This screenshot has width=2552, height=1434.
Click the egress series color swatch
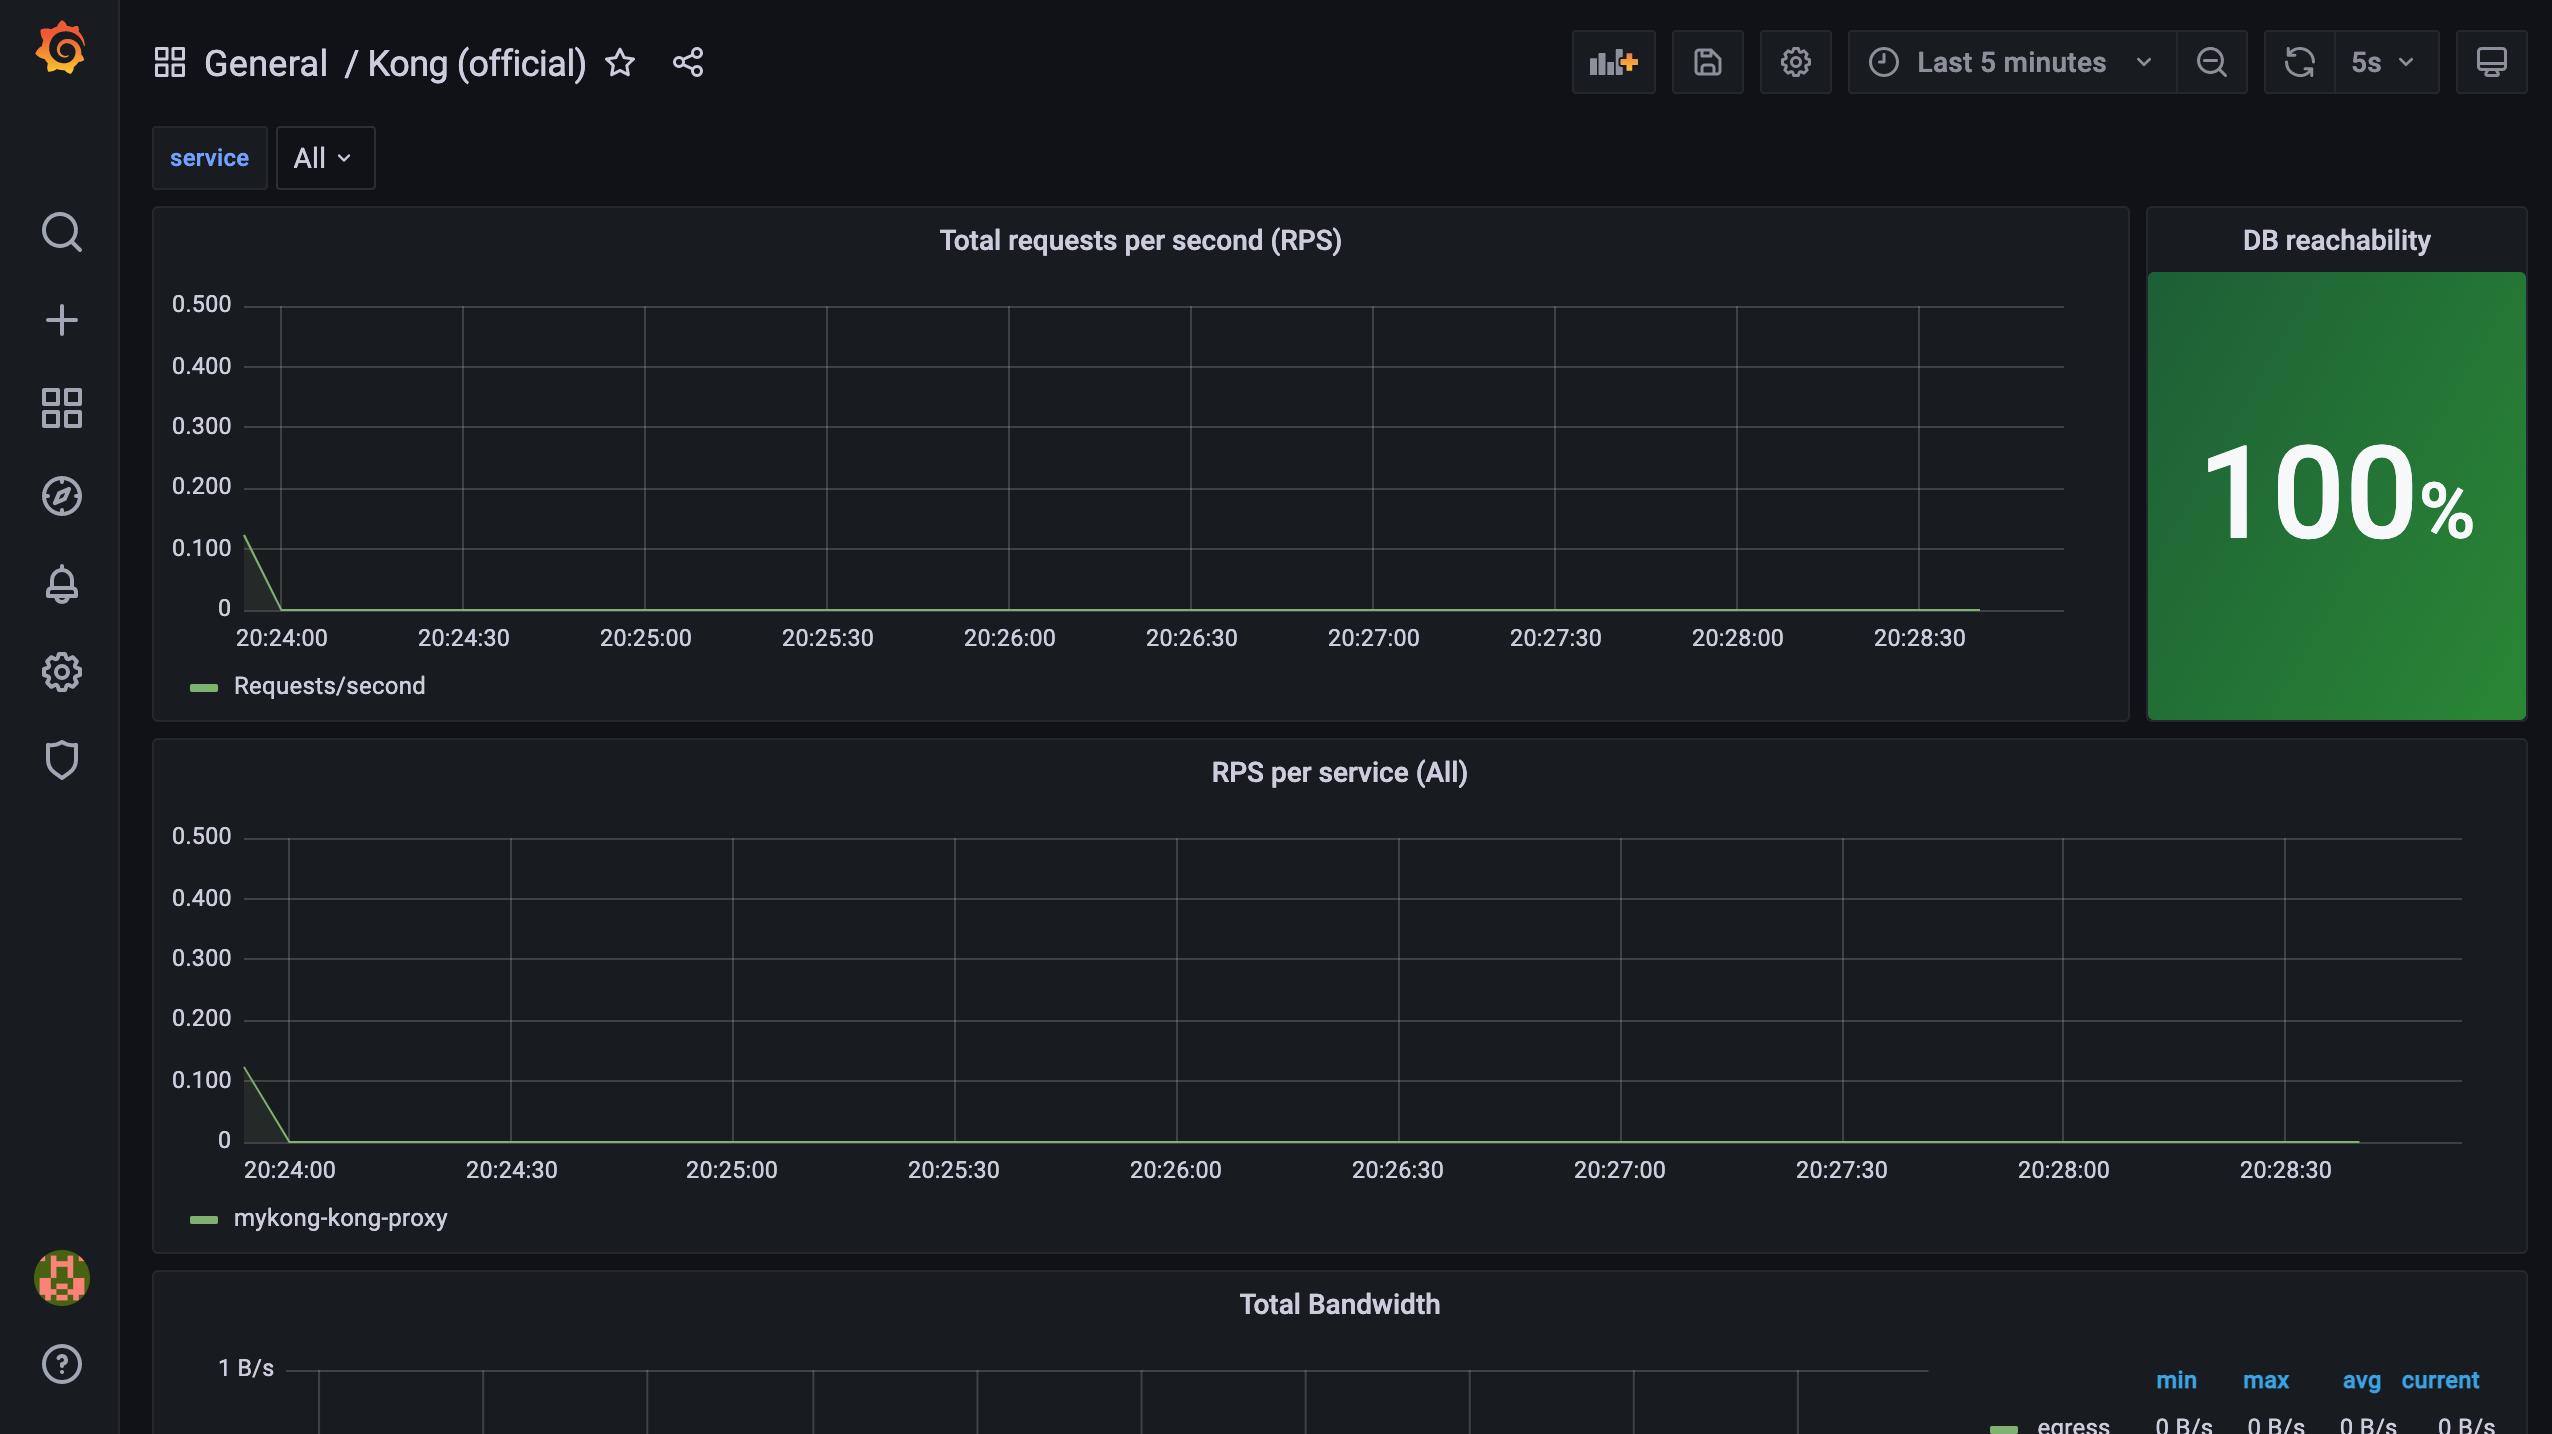(2003, 1426)
